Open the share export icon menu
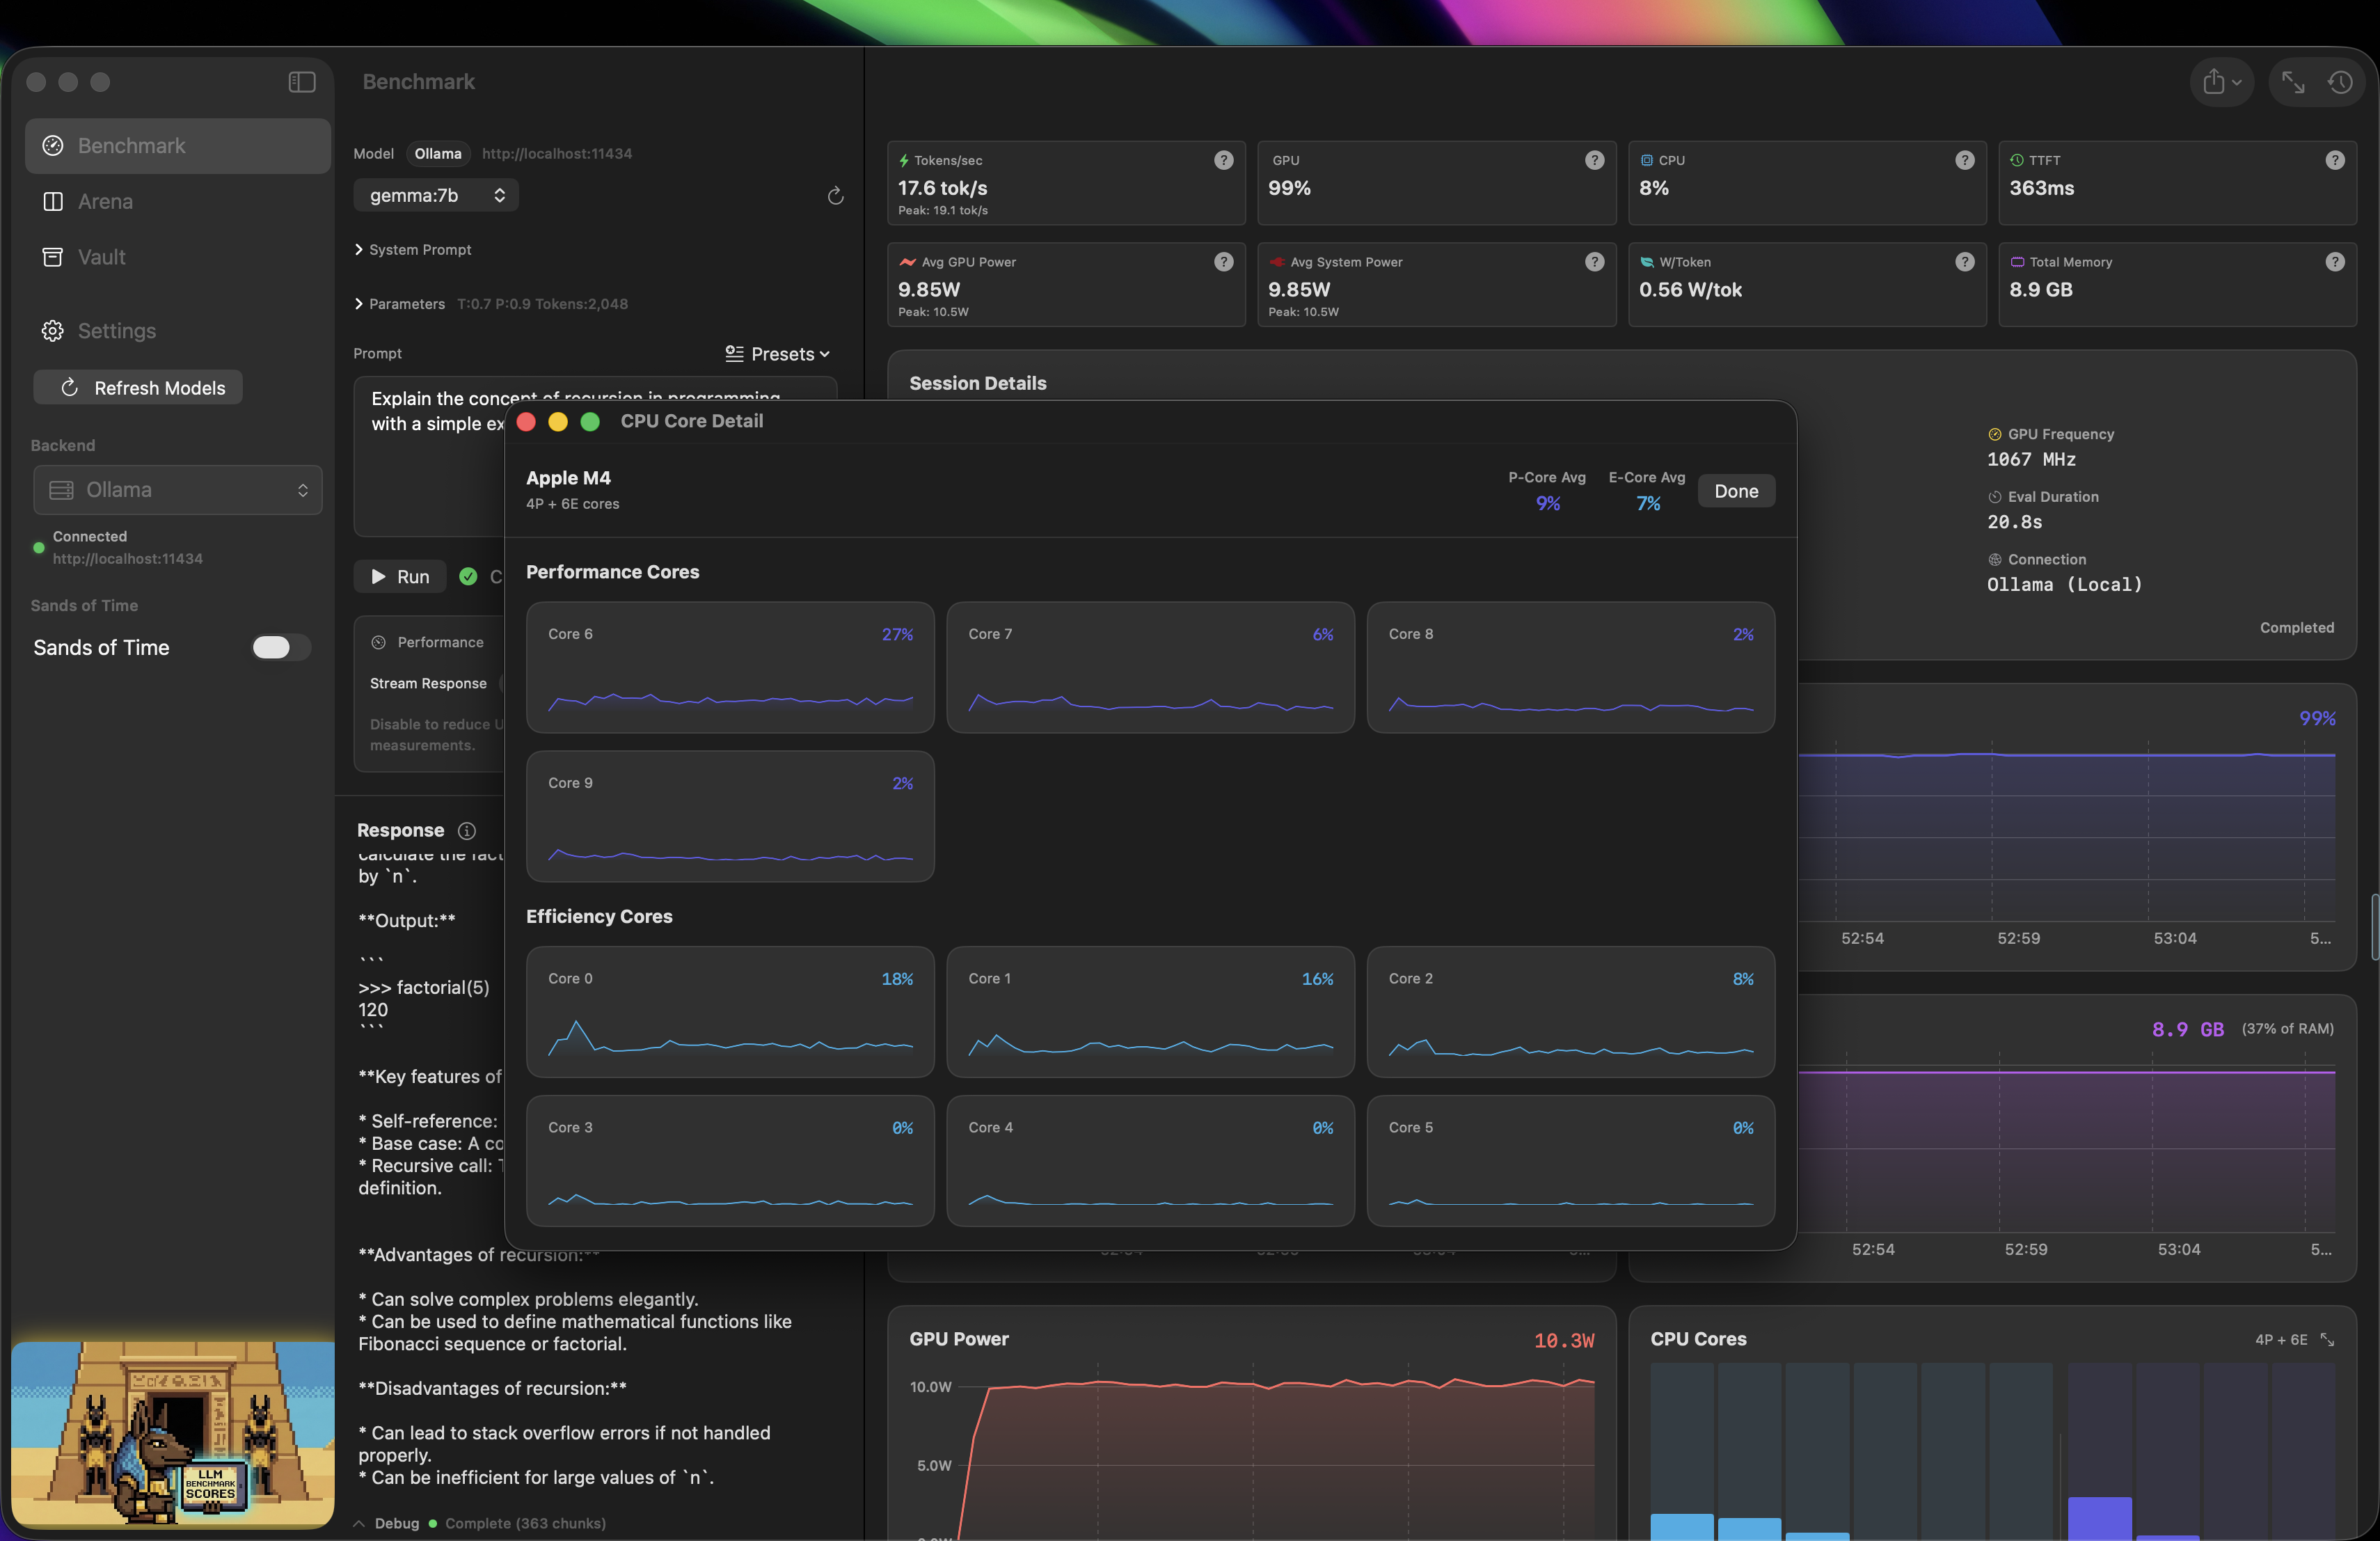Viewport: 2380px width, 1541px height. tap(2220, 82)
